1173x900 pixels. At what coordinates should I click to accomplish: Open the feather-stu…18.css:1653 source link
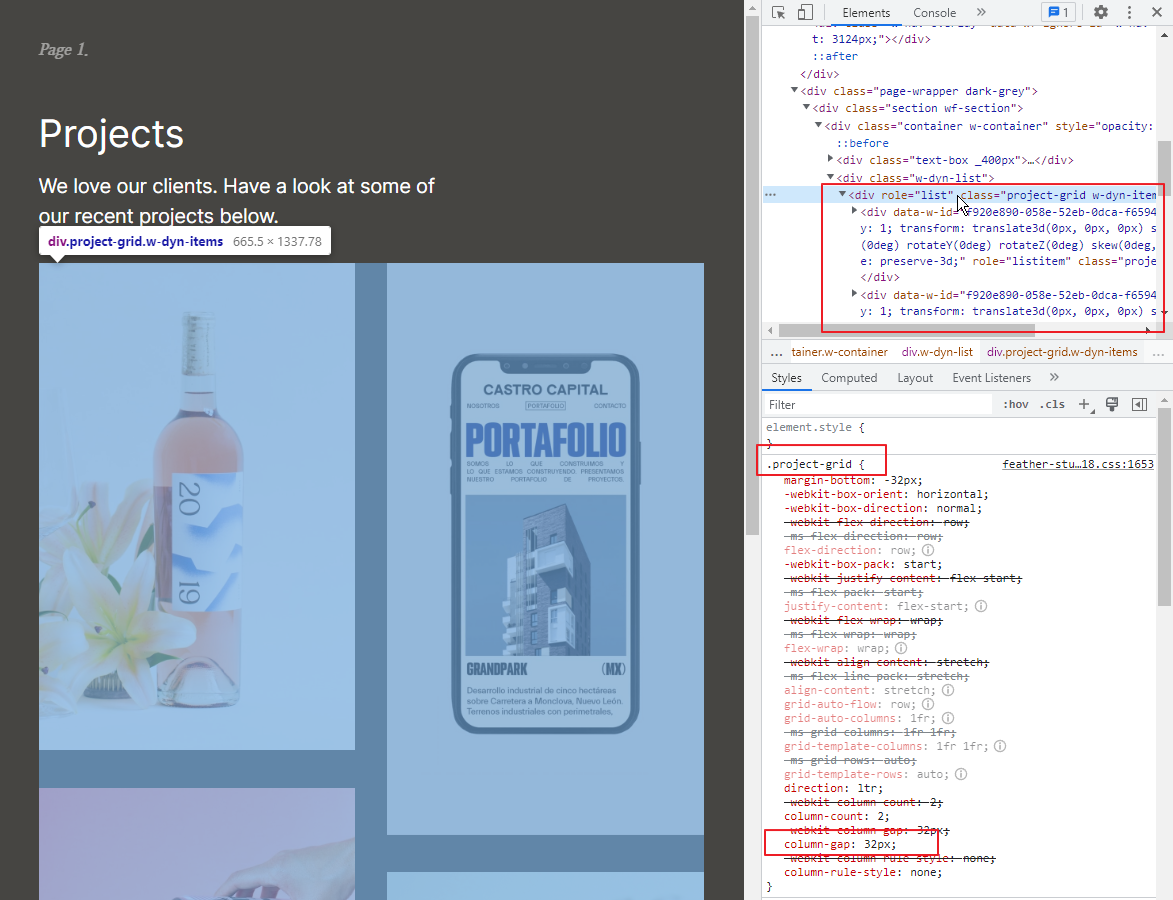coord(1078,465)
